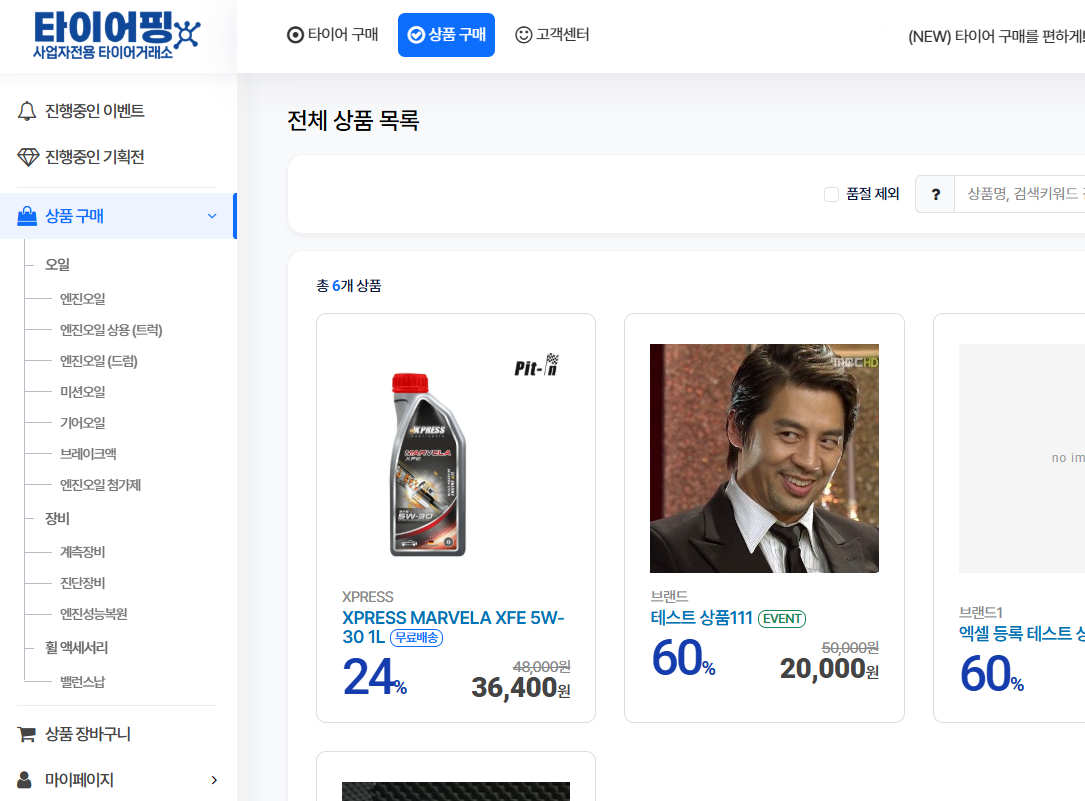This screenshot has width=1085, height=801.
Task: Enable the 품절 제외 checkbox
Action: pos(831,194)
